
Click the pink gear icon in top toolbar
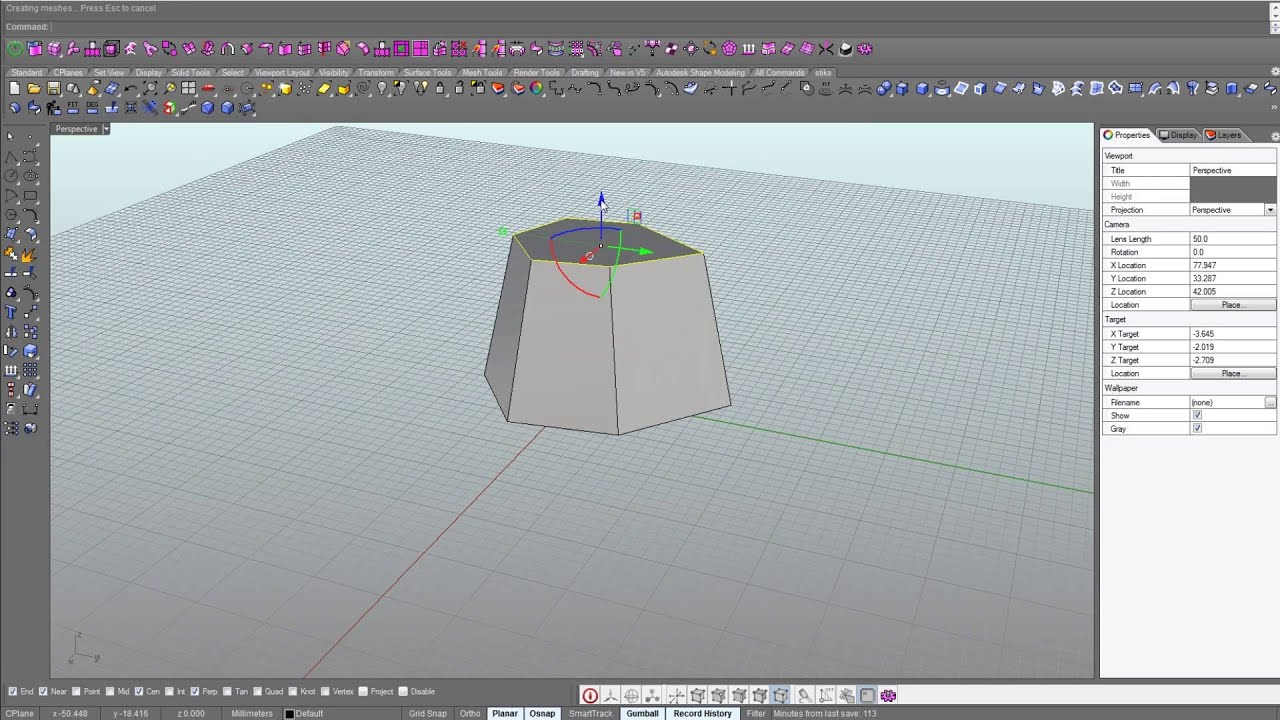(x=865, y=48)
